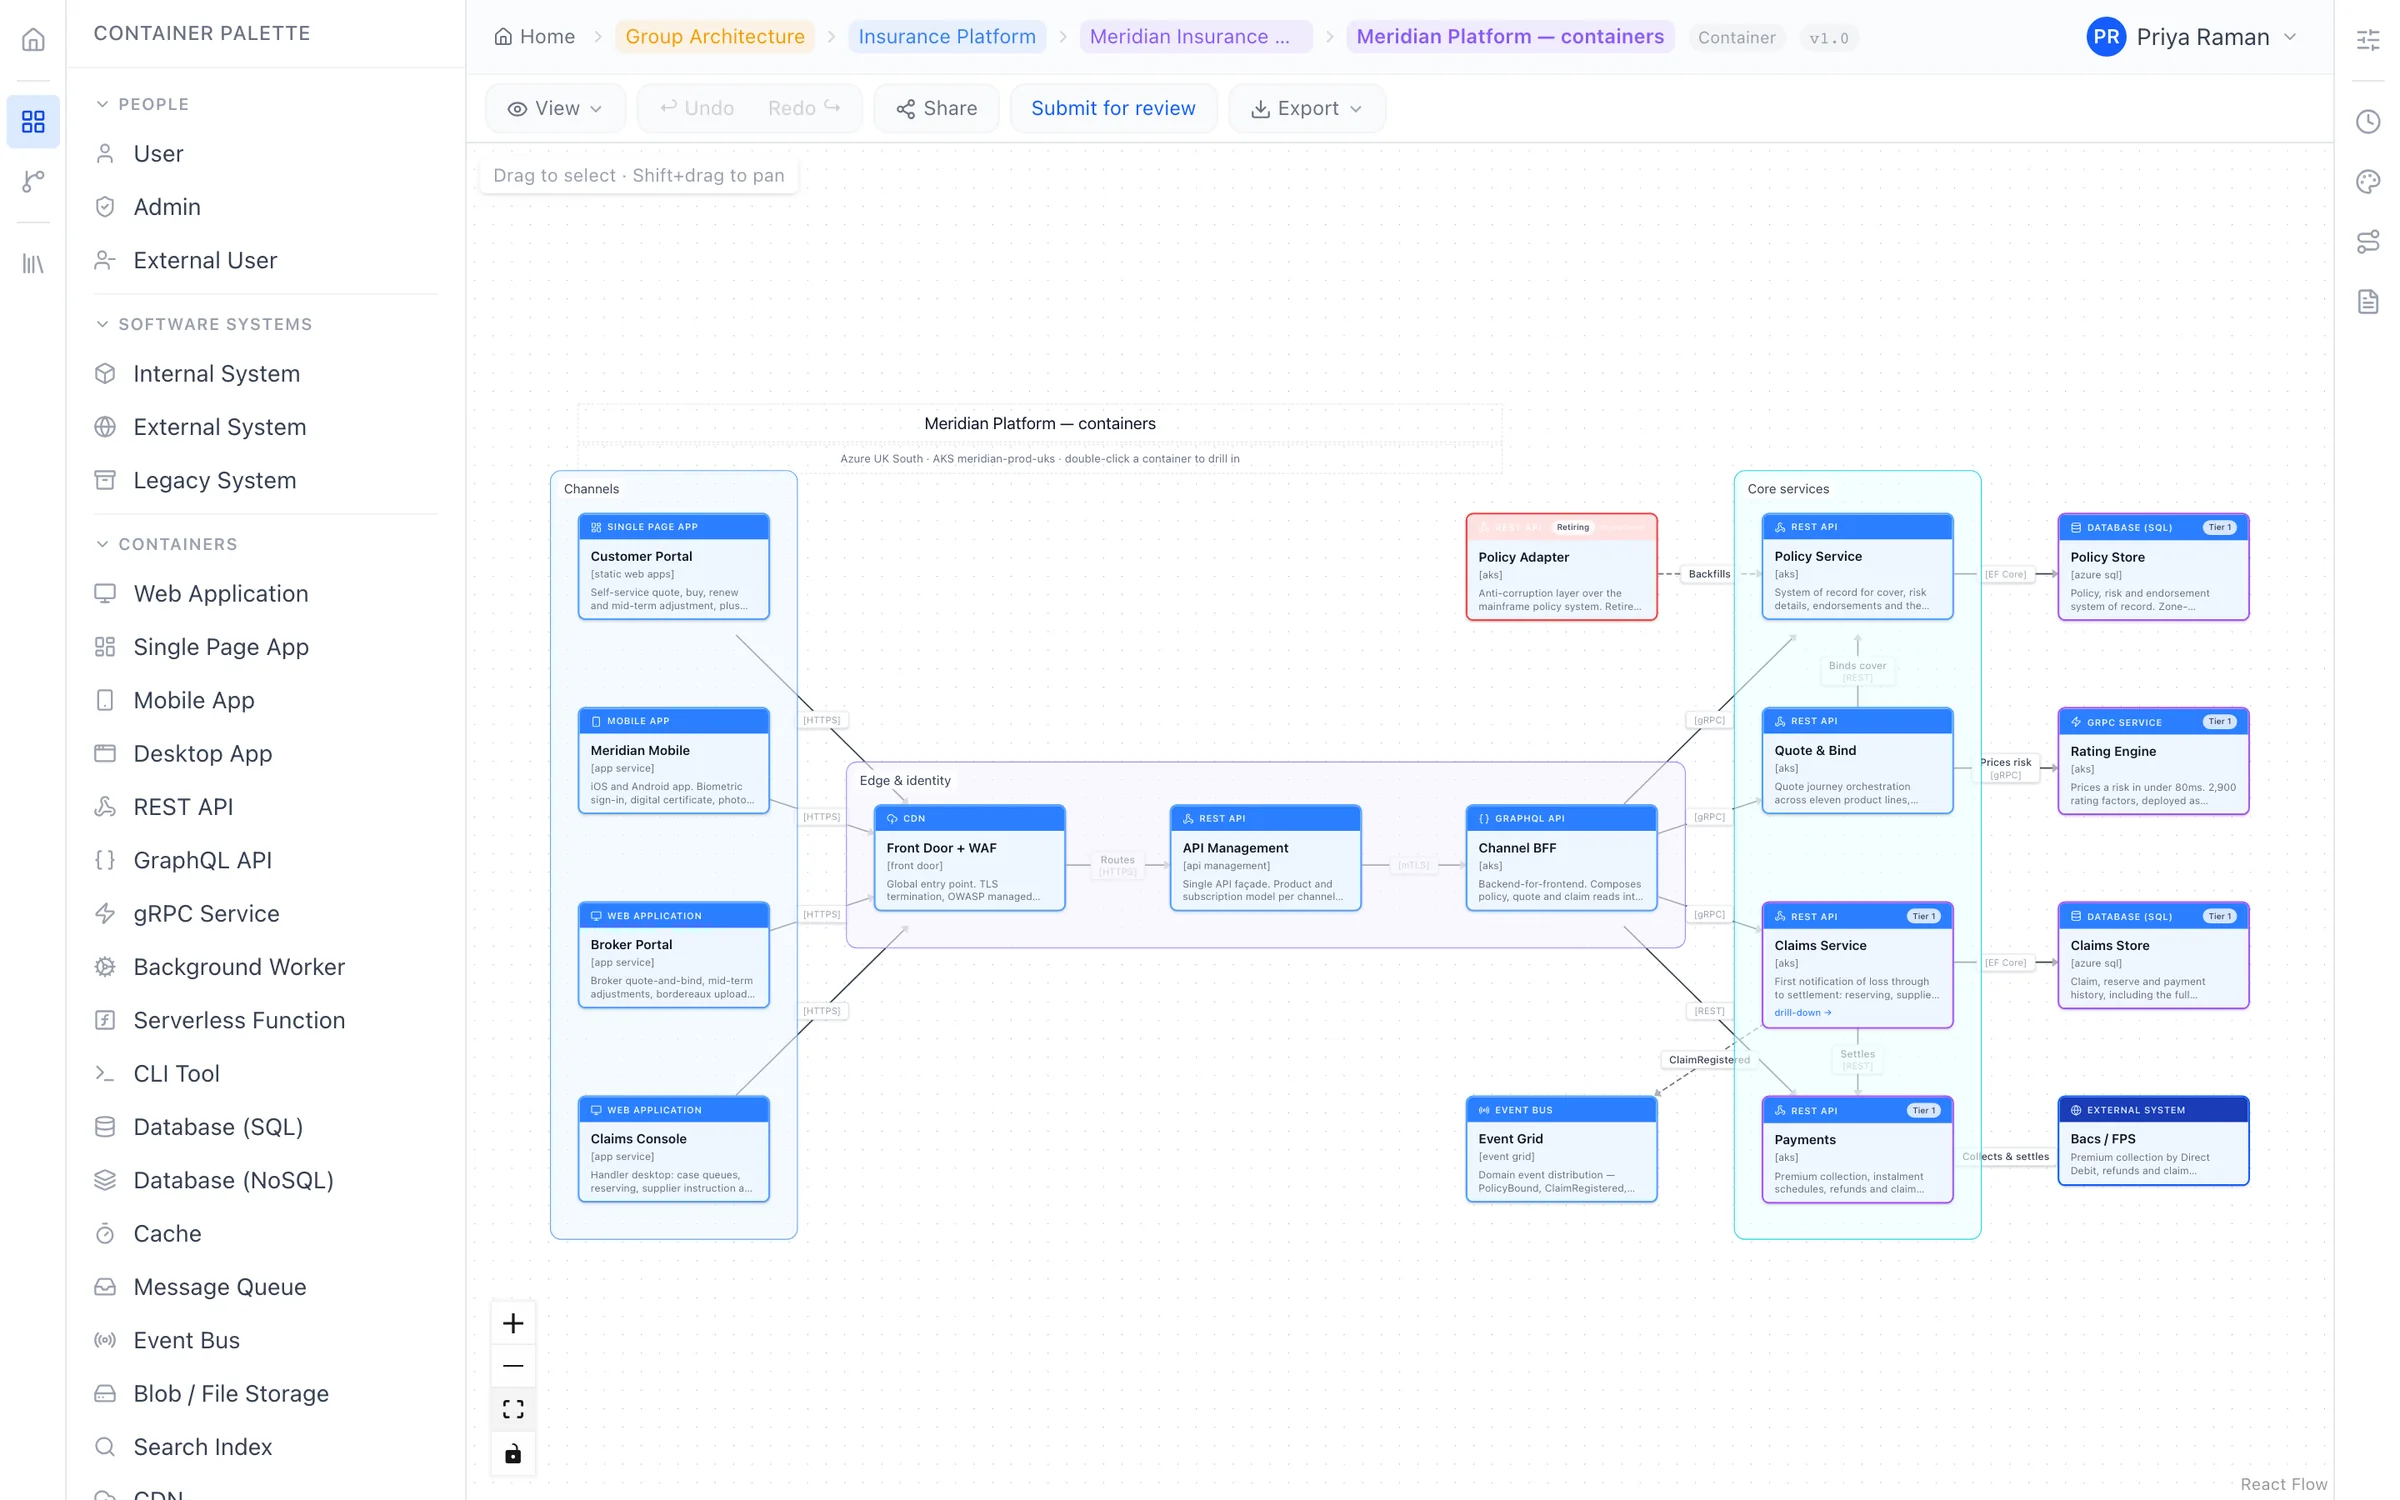Screen dimensions: 2400x1500
Task: Pick External User from the palette
Action: click(x=265, y=259)
